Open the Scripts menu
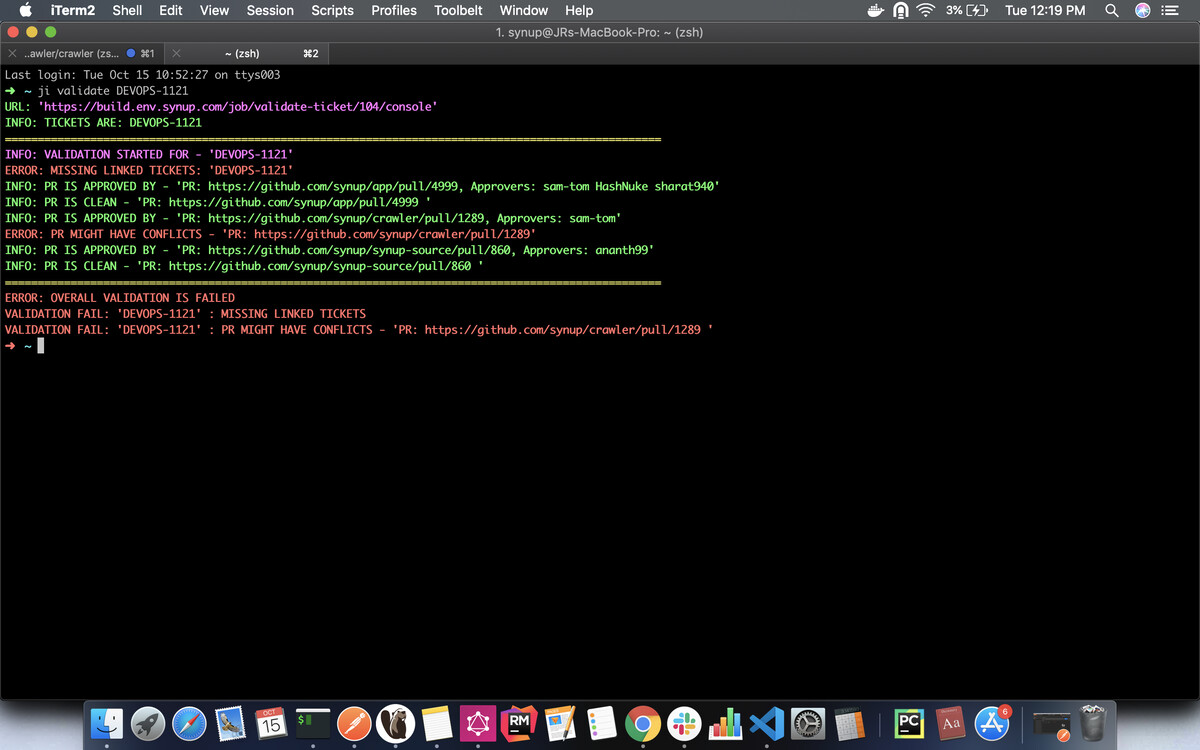Viewport: 1200px width, 750px height. click(x=332, y=10)
